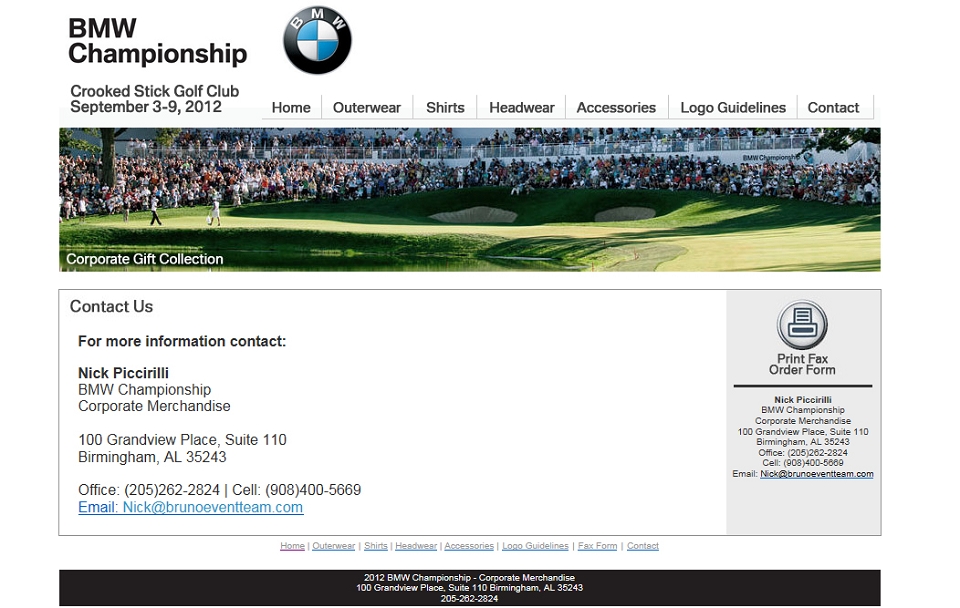
Task: Click the BMW Championship title text
Action: point(157,41)
